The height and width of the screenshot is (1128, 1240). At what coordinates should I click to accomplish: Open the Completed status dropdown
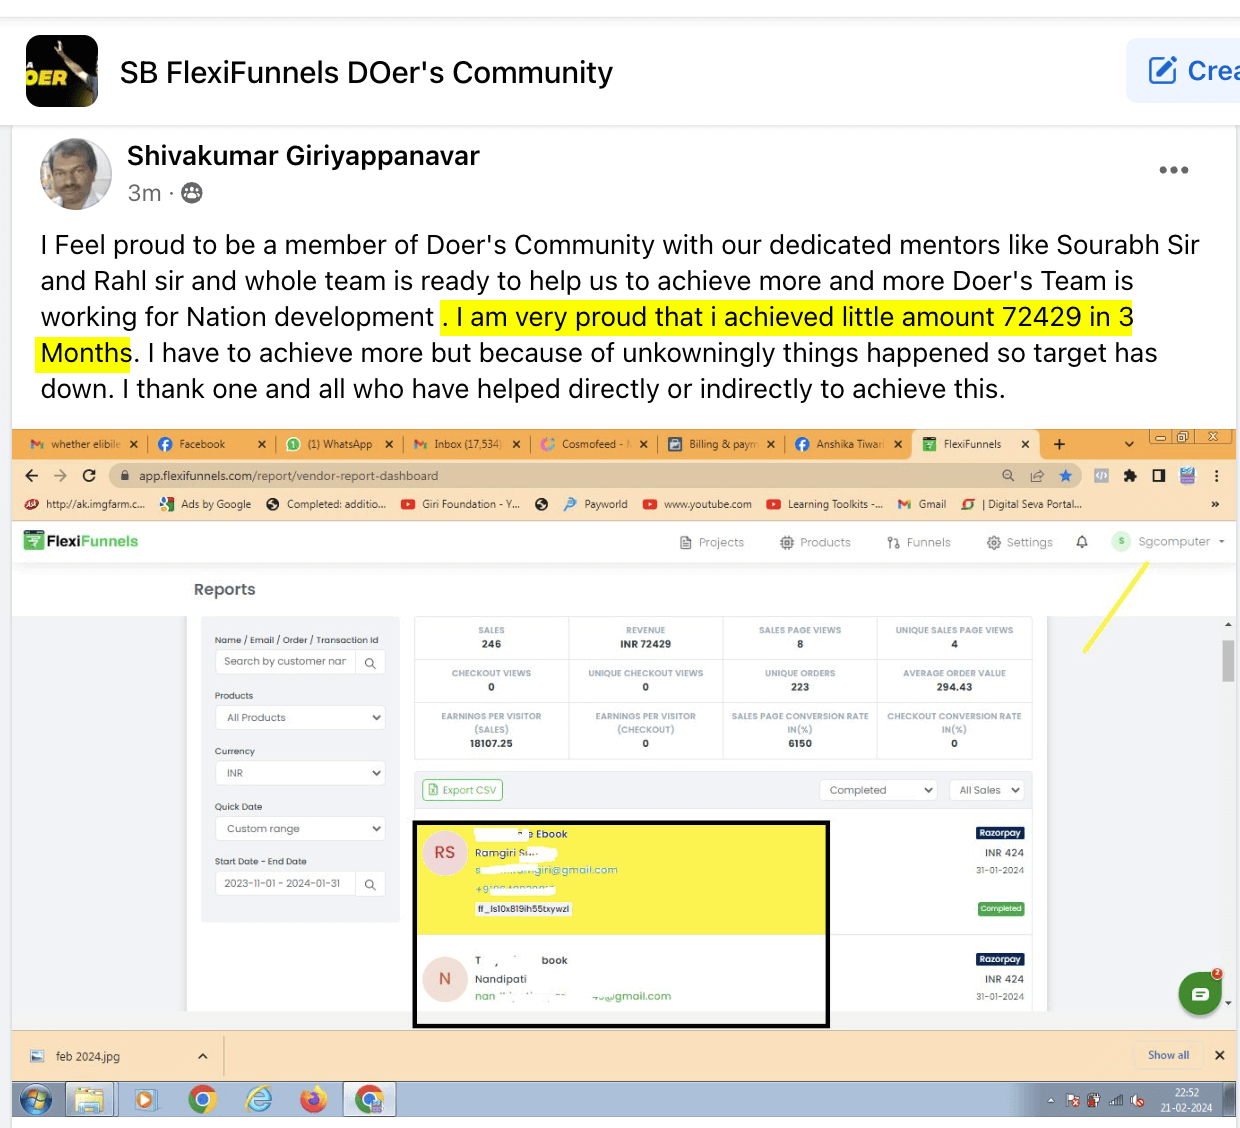coord(877,789)
